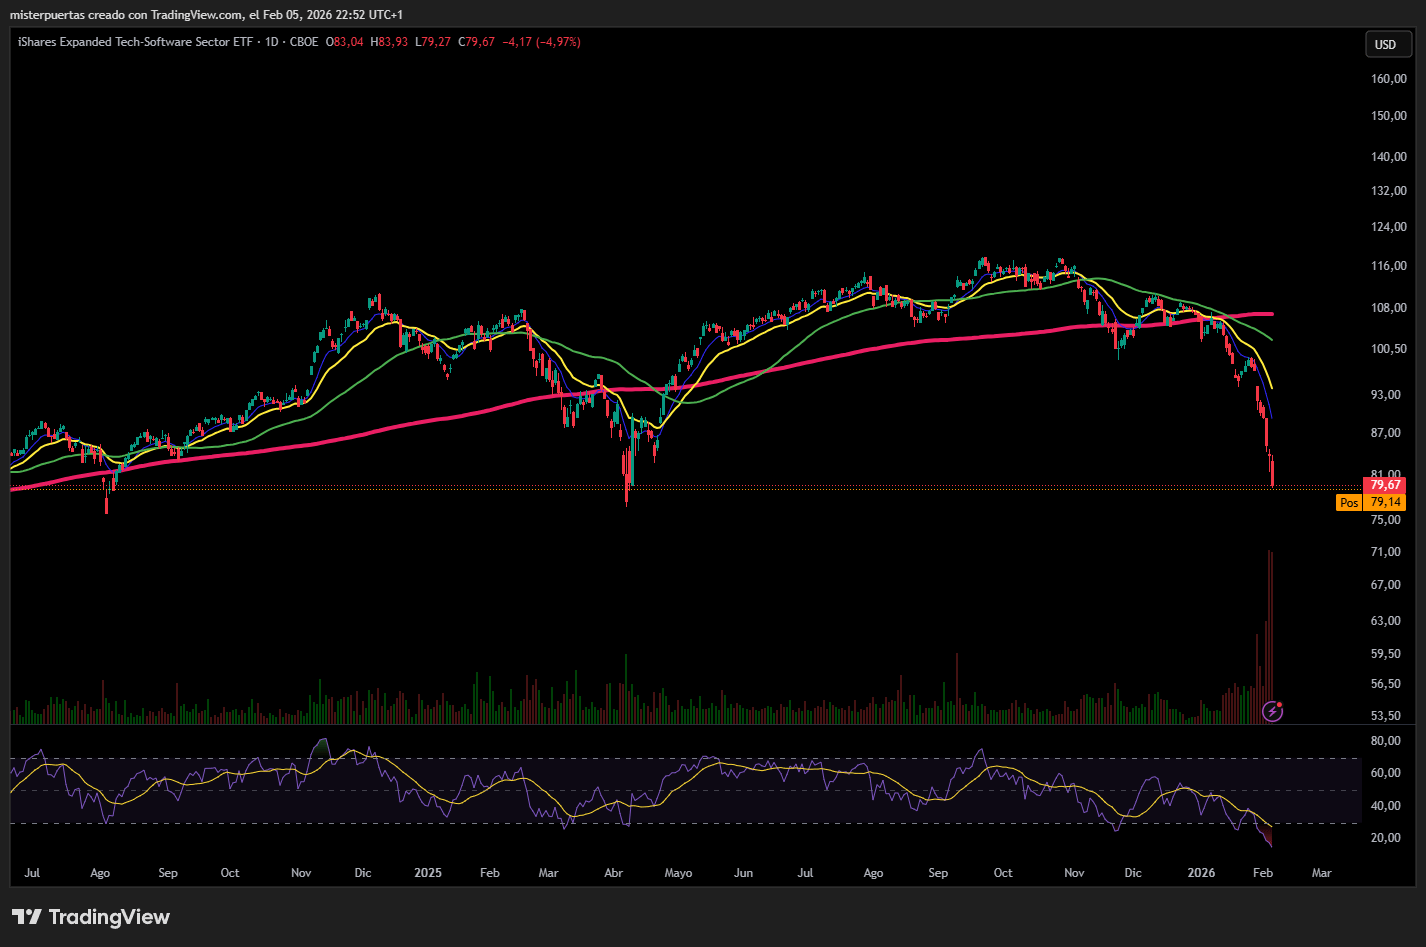This screenshot has width=1426, height=947.
Task: Click the 60,00 RSI scale label
Action: point(1386,773)
